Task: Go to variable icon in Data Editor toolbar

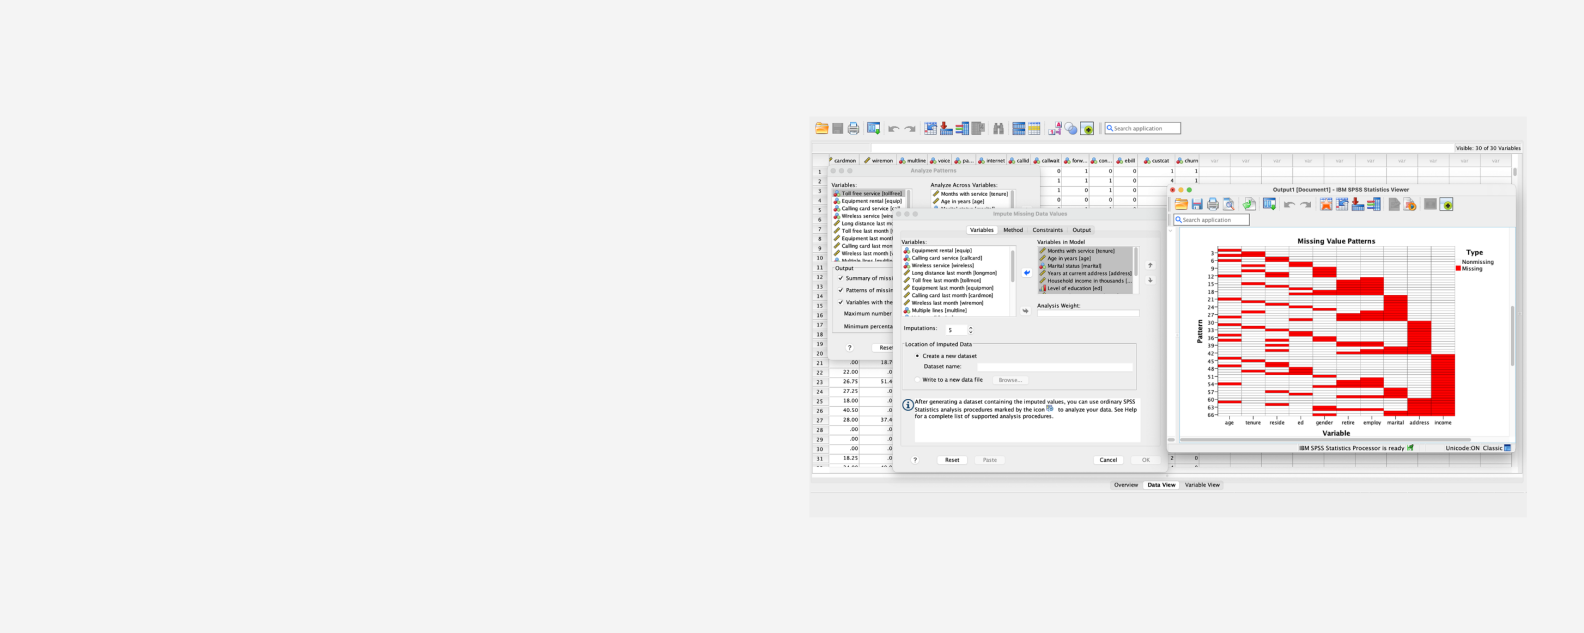Action: (946, 128)
